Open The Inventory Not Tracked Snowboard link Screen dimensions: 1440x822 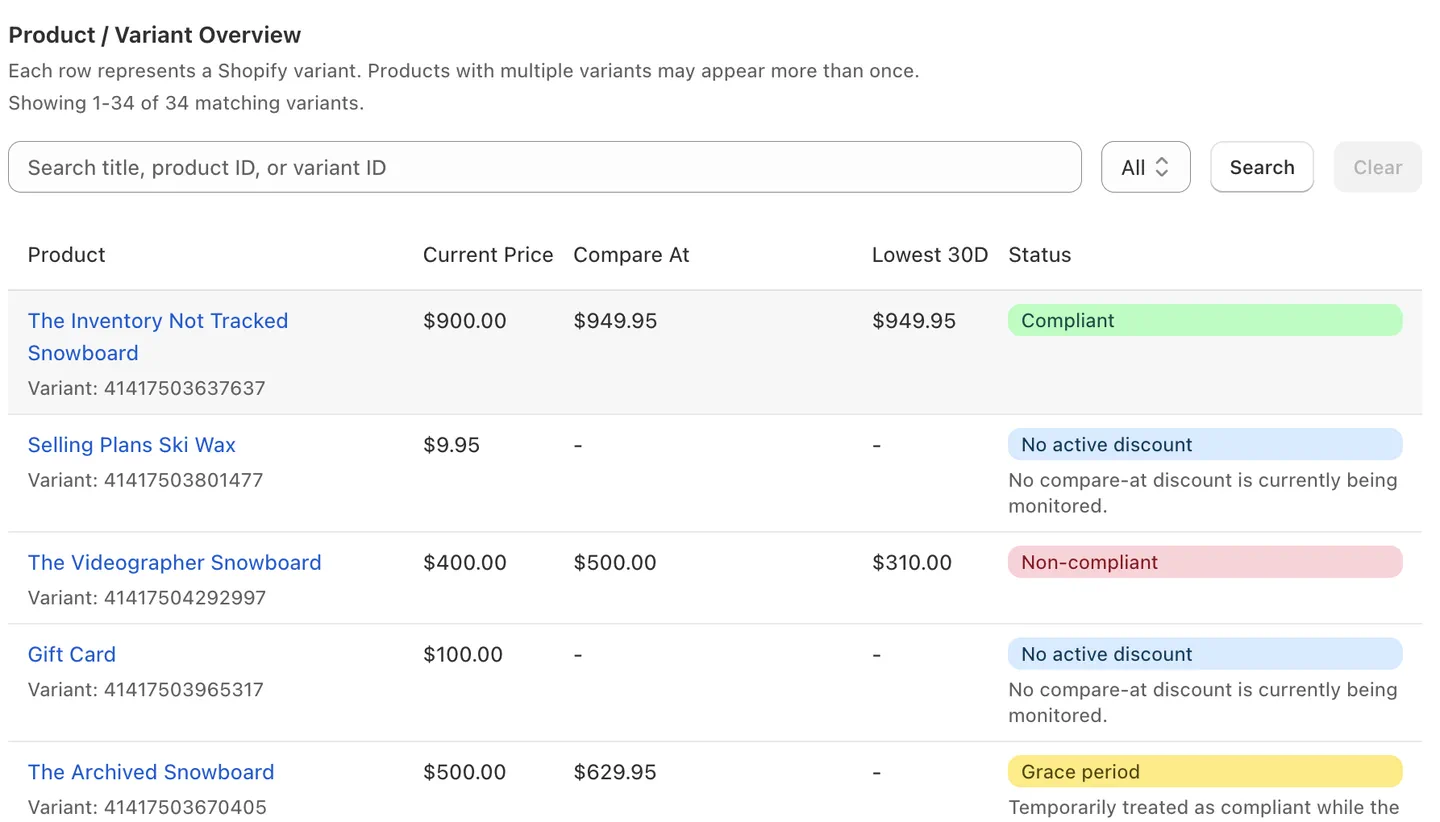158,337
